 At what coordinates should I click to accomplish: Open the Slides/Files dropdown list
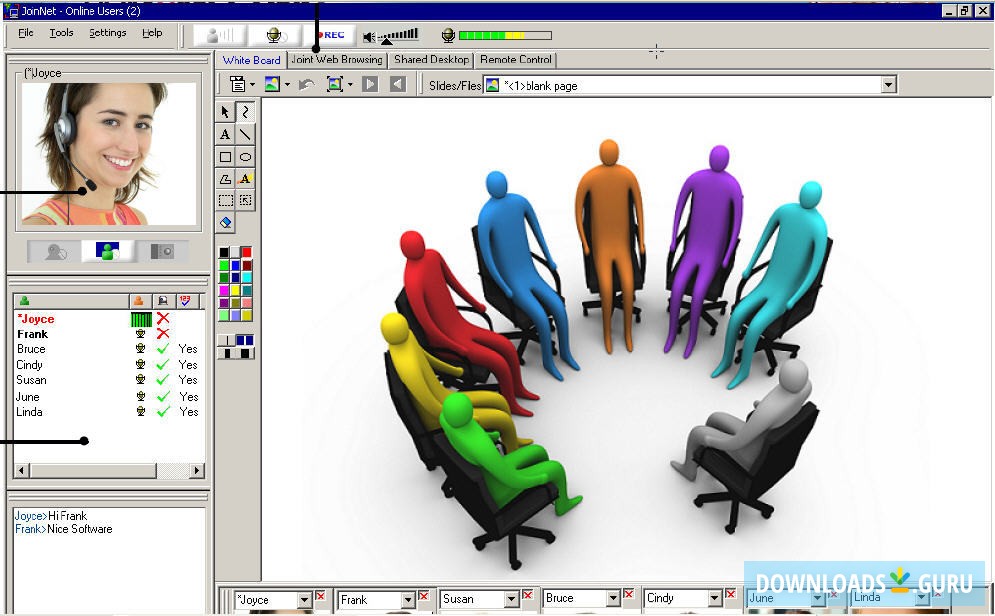click(x=888, y=84)
